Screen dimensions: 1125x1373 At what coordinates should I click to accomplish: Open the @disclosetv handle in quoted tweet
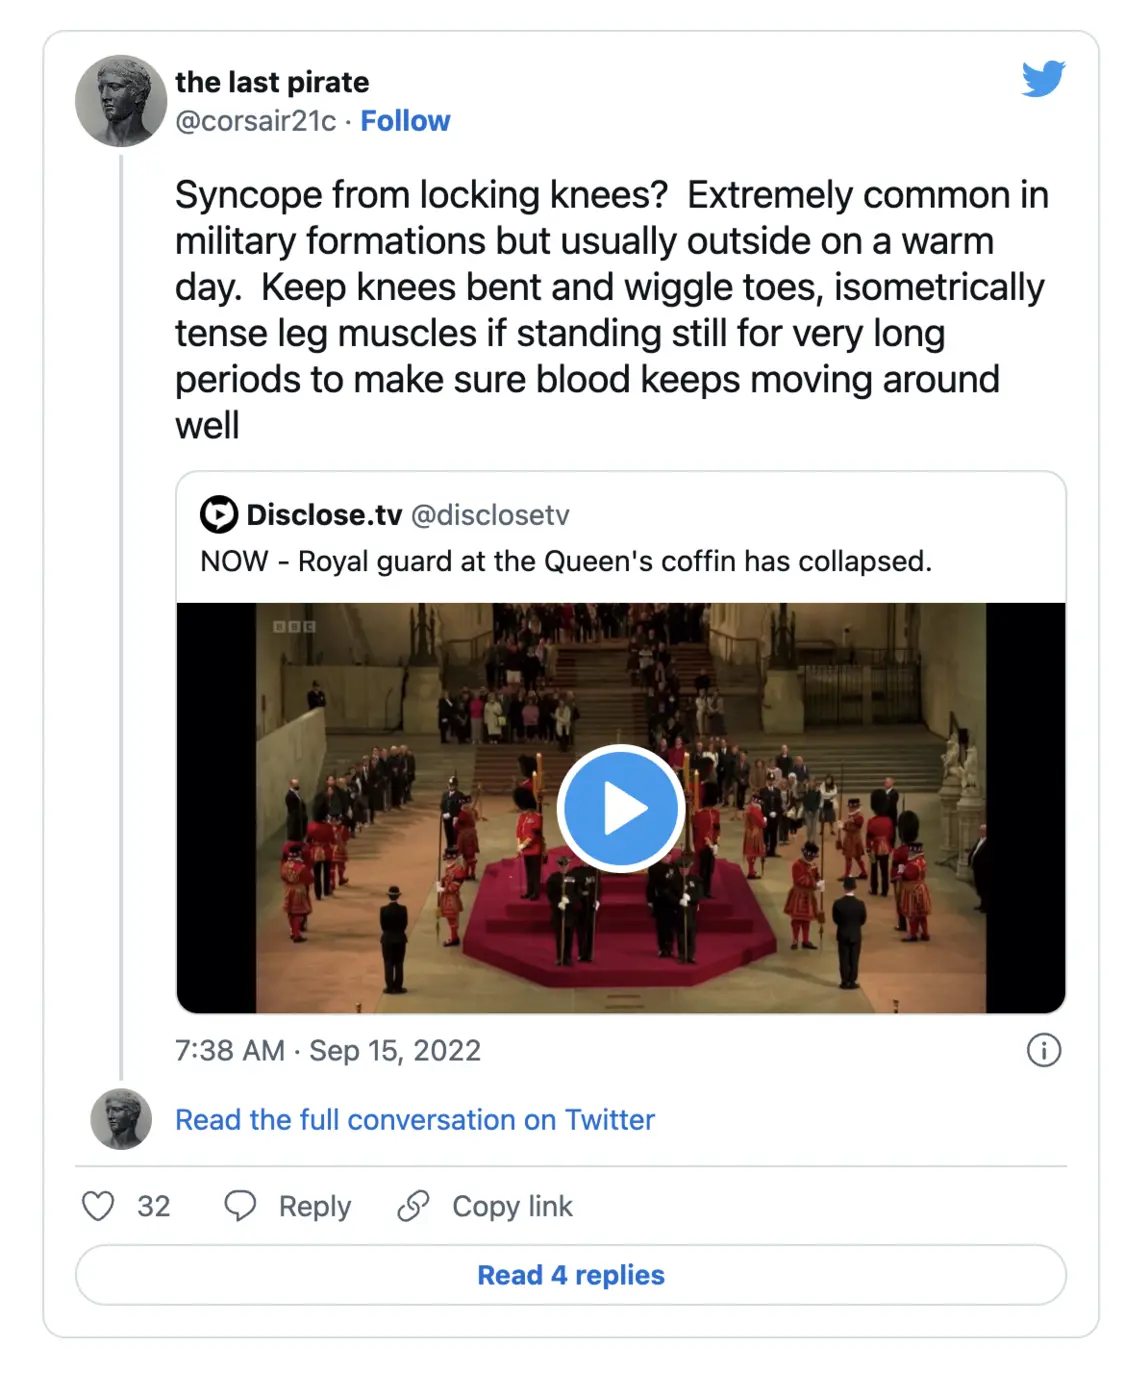pos(490,515)
